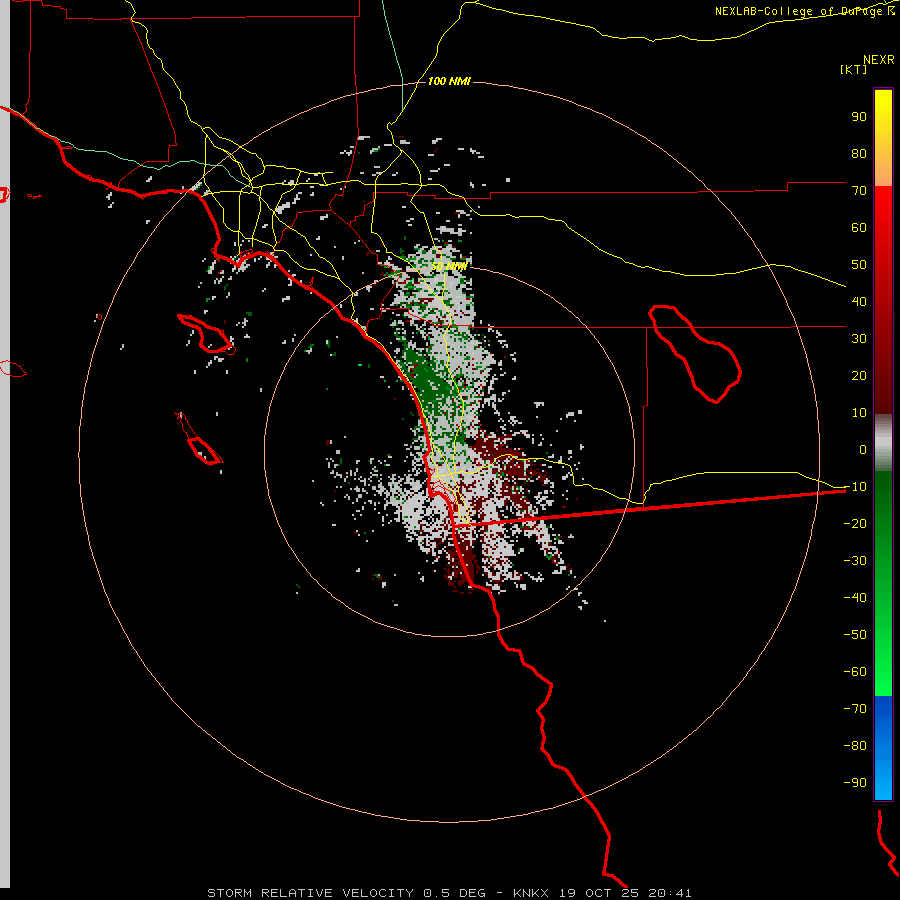Image resolution: width=900 pixels, height=900 pixels.
Task: Click the KNKX radar site identifier
Action: click(531, 893)
